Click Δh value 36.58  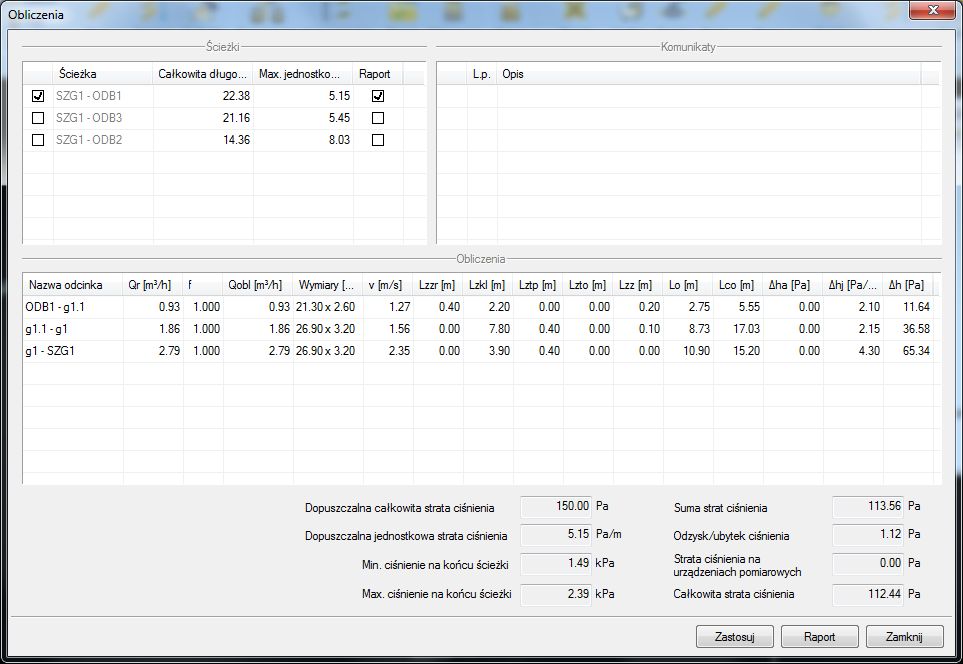point(916,329)
